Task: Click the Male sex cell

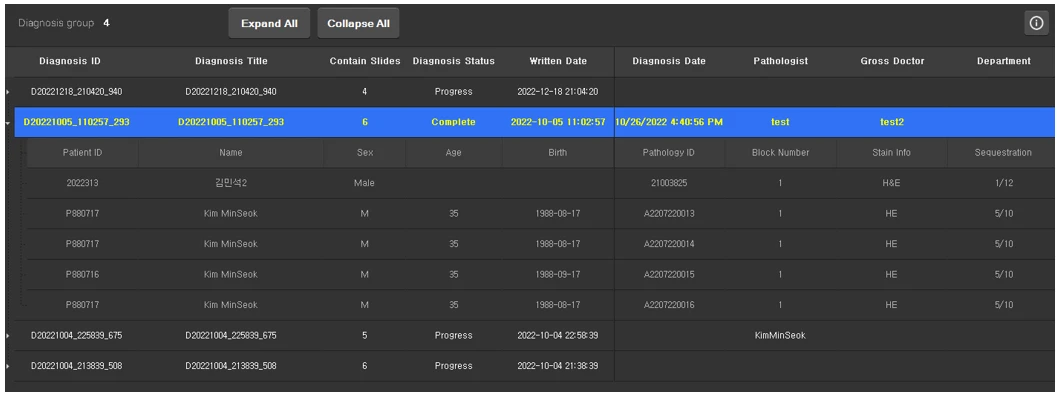Action: click(364, 183)
